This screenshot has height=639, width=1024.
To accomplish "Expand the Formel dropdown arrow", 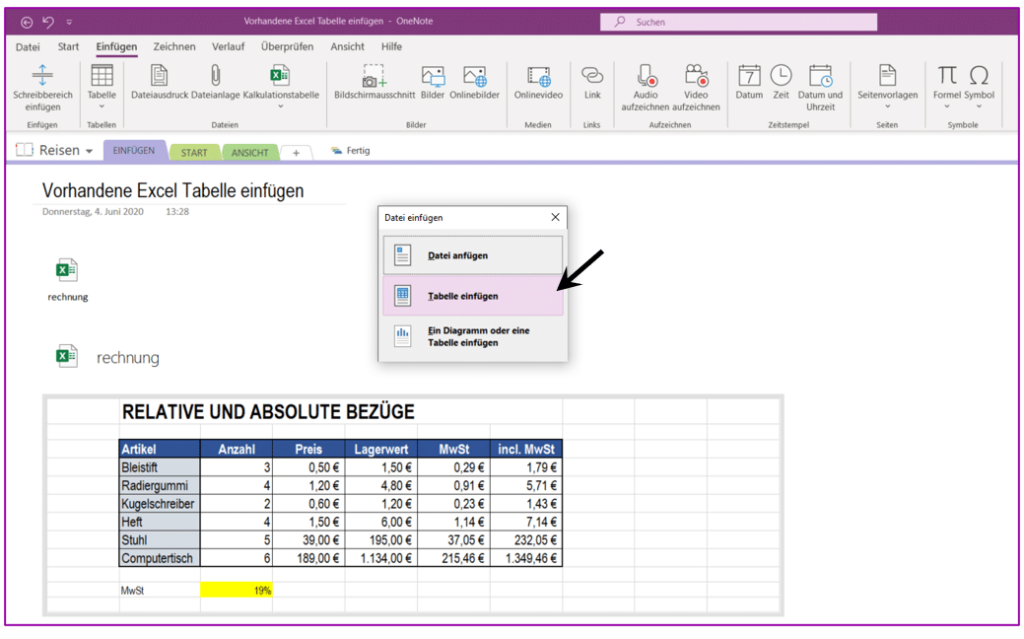I will click(x=947, y=106).
